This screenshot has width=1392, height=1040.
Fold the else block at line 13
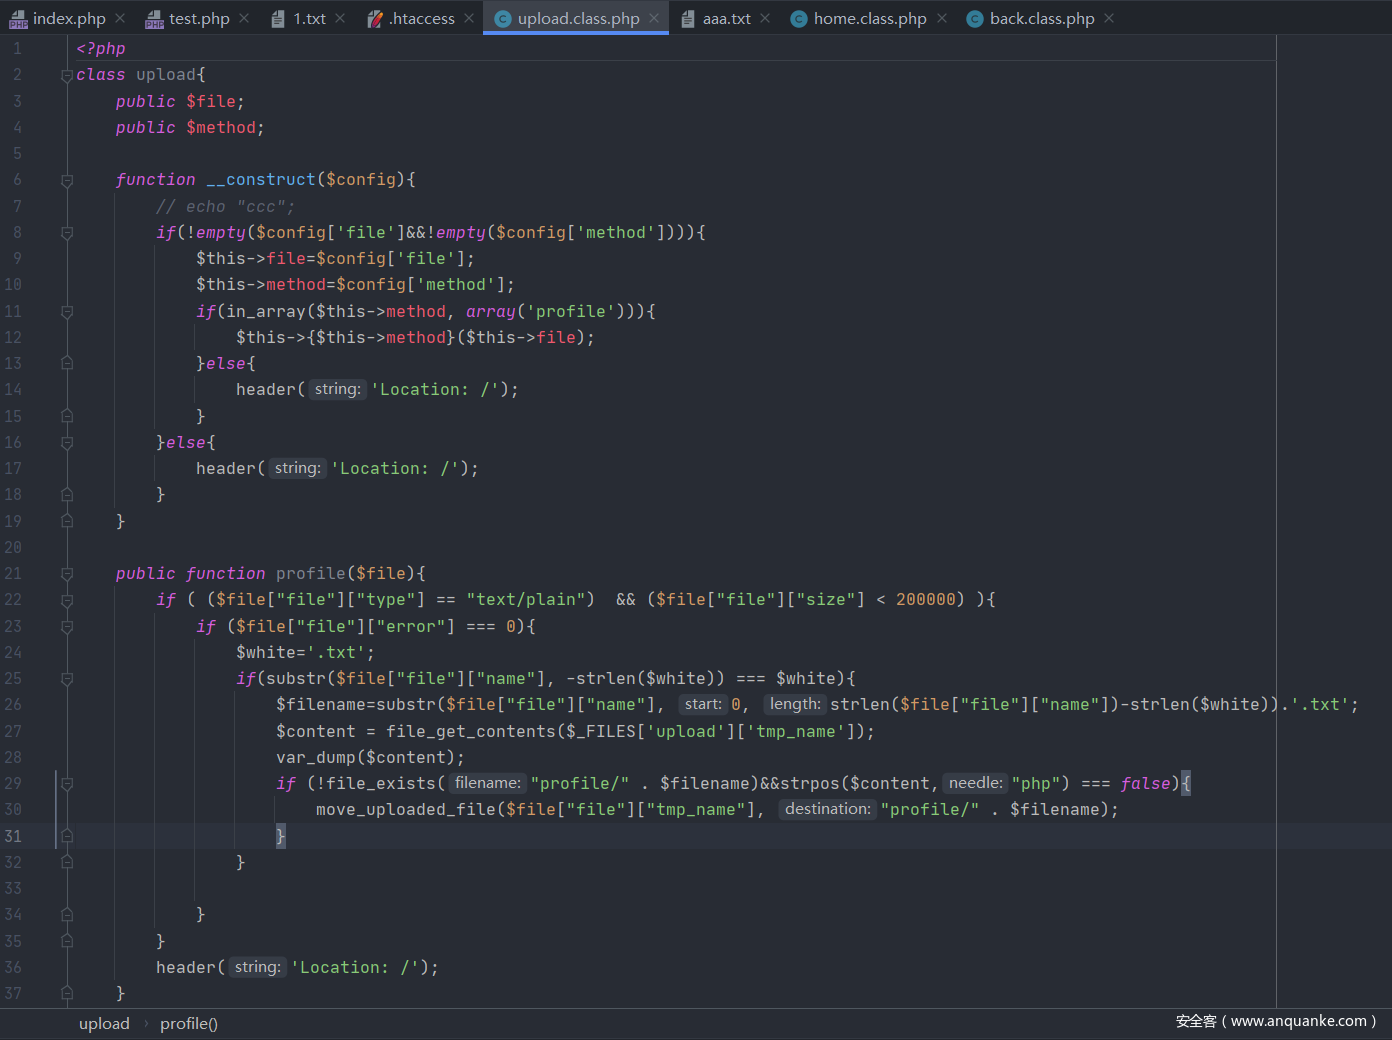click(67, 364)
